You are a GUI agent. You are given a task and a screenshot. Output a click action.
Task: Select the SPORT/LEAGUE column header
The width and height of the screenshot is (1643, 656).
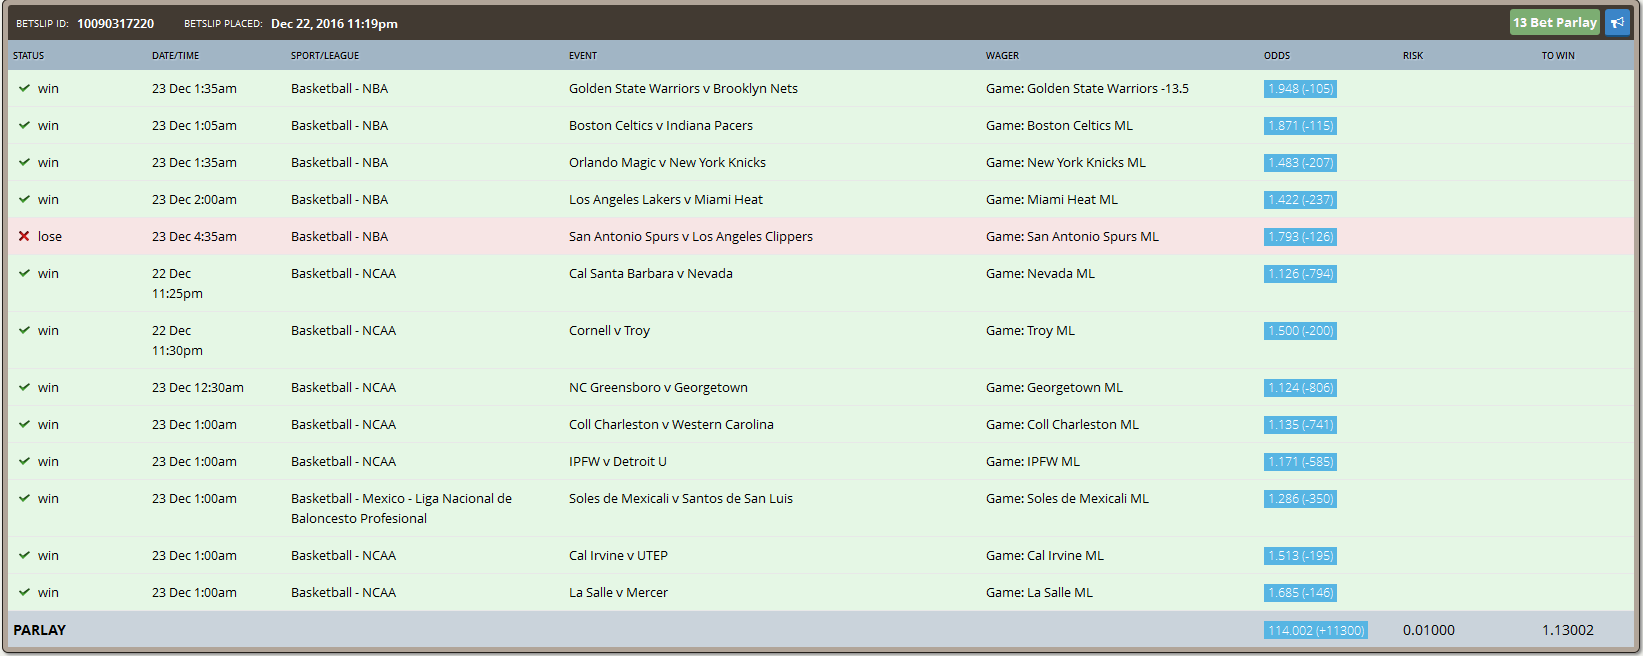coord(325,56)
